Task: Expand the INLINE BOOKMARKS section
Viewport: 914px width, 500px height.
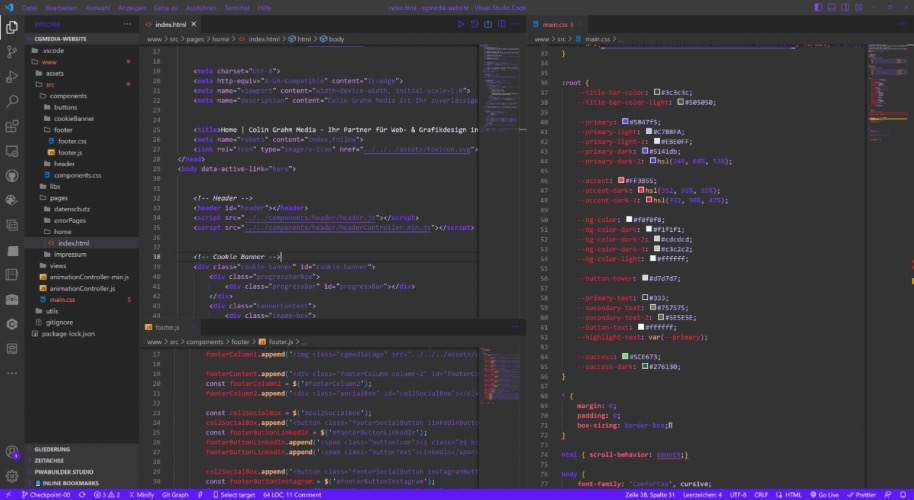Action: [x=82, y=483]
